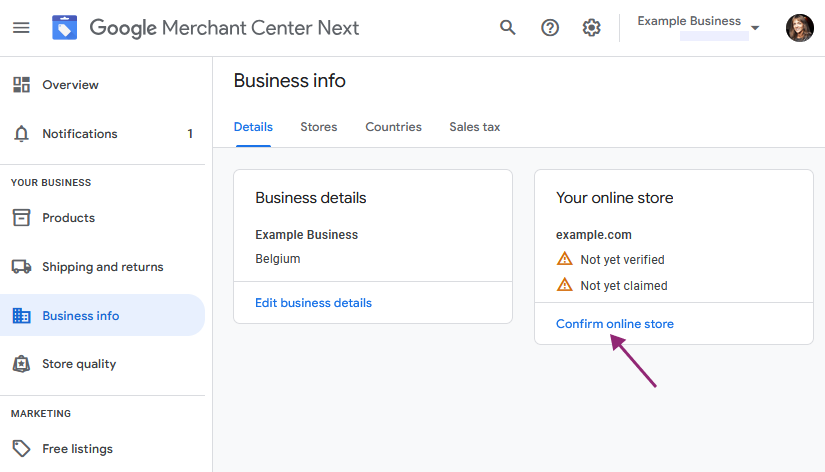The height and width of the screenshot is (472, 825).
Task: Click the Store quality badge icon
Action: point(21,364)
